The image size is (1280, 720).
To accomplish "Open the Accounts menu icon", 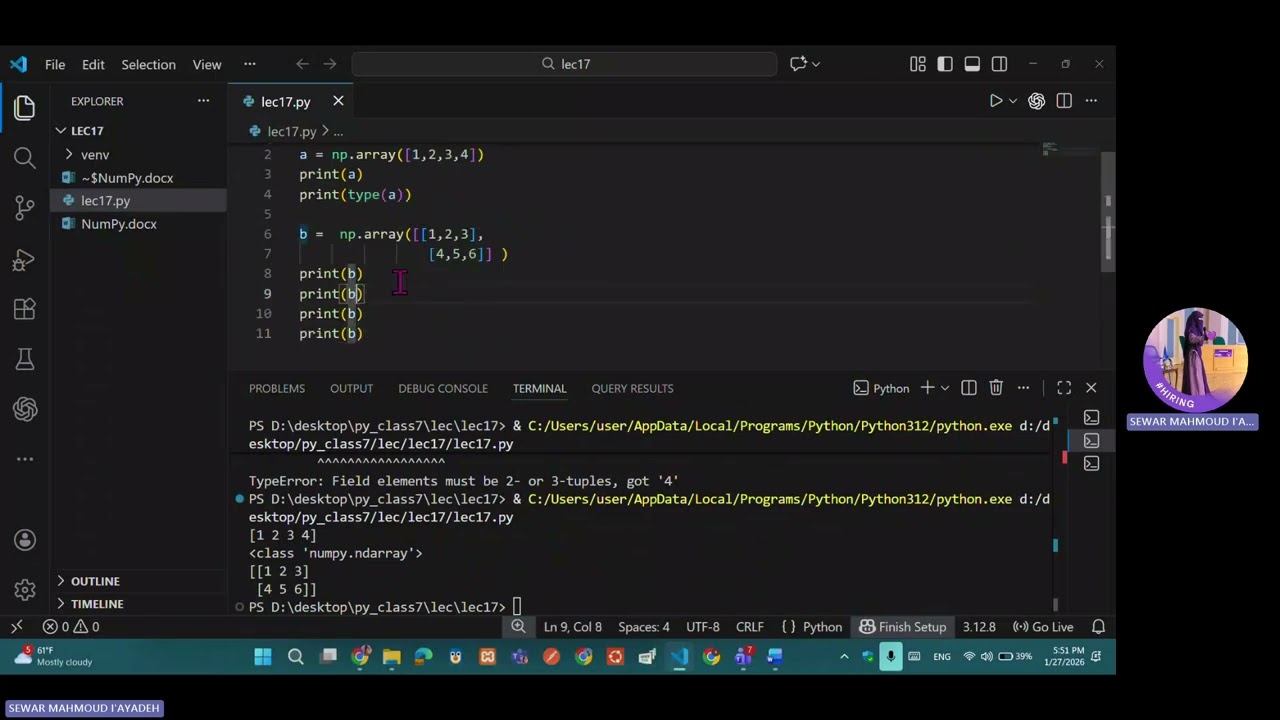I will click(x=24, y=540).
